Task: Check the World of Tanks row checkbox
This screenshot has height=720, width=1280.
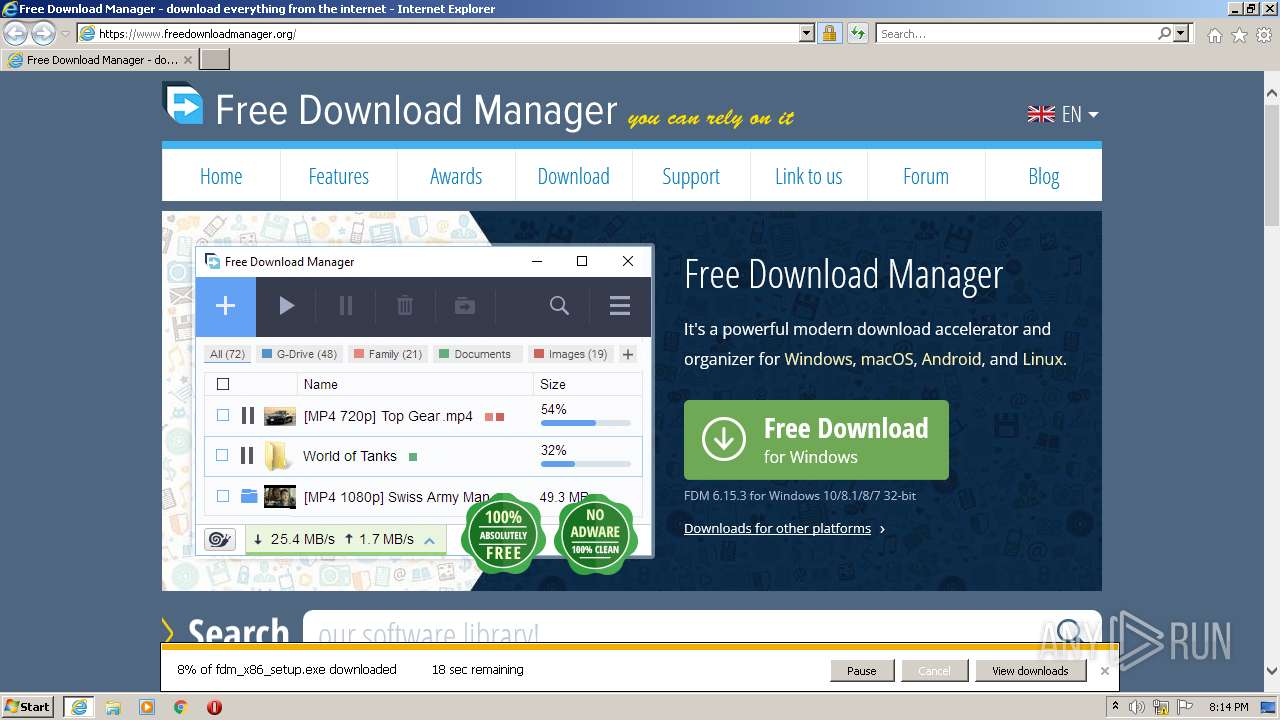Action: pos(222,455)
